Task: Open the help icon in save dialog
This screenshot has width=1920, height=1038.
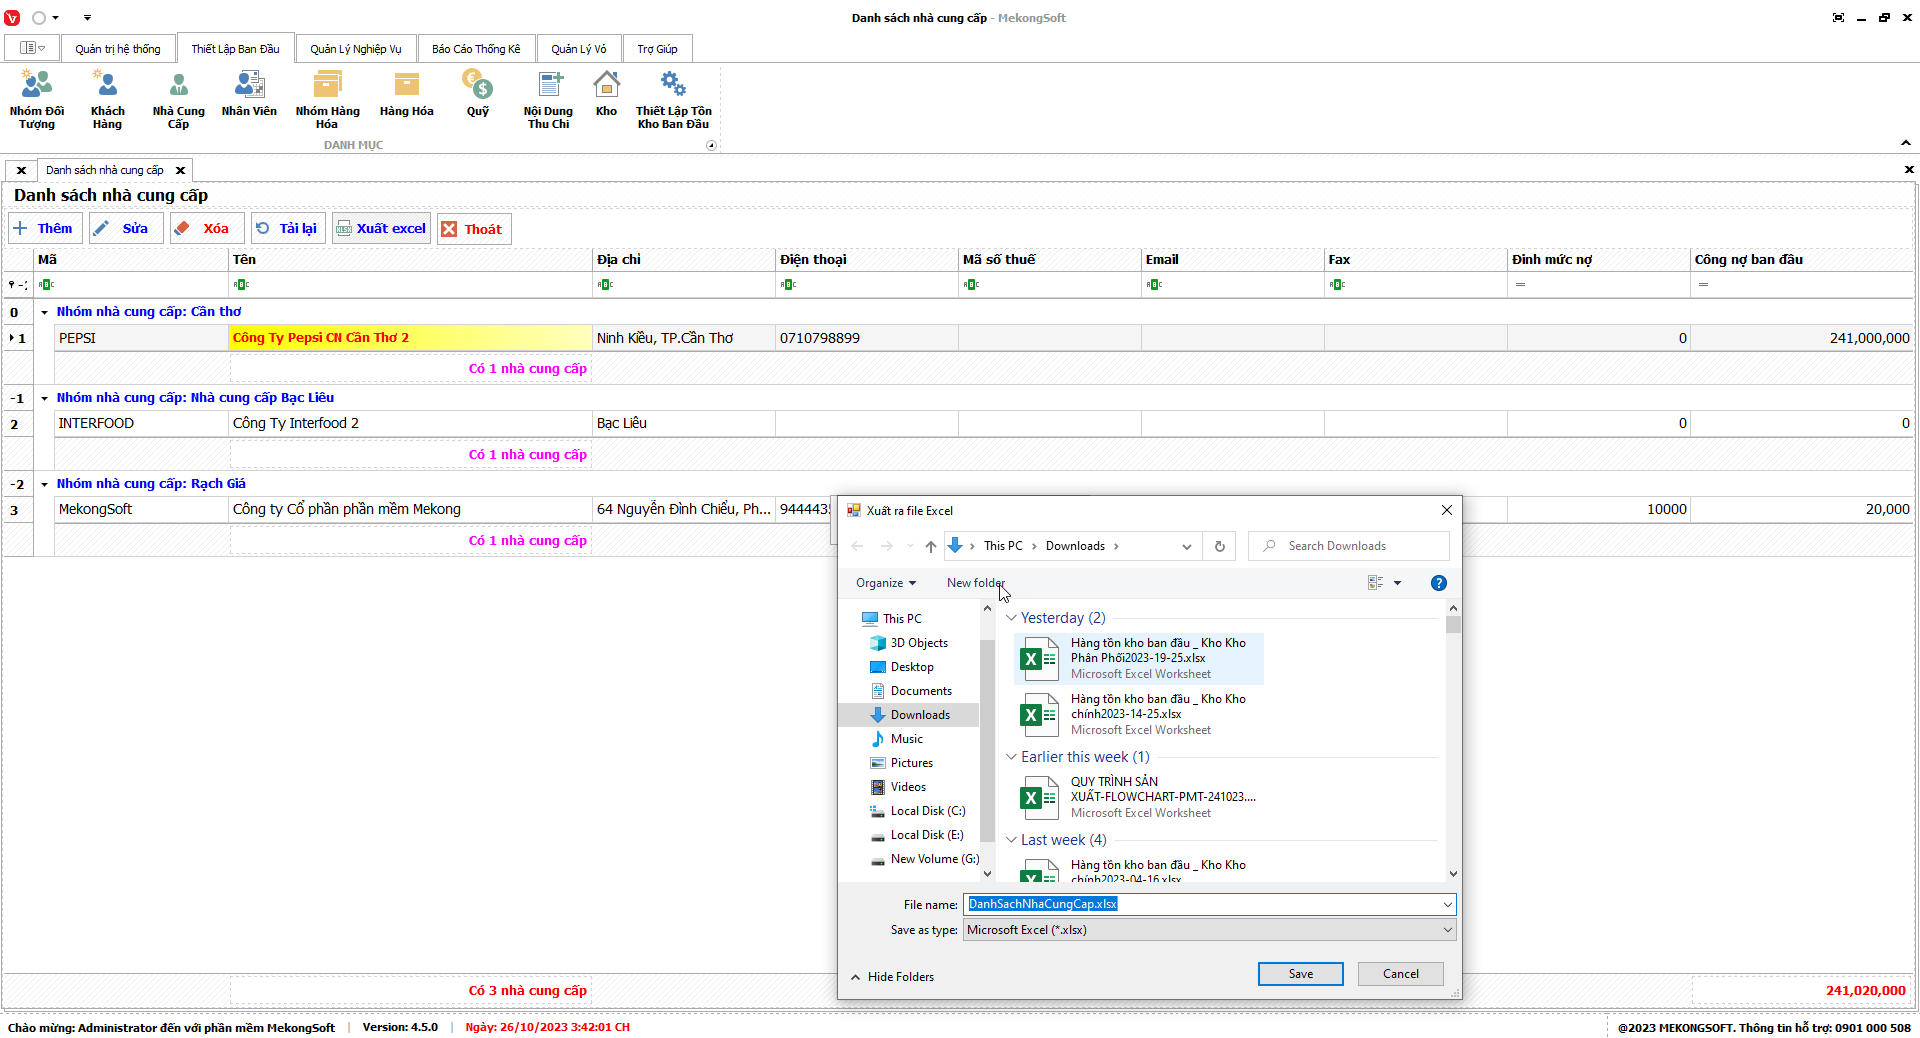Action: pos(1438,583)
